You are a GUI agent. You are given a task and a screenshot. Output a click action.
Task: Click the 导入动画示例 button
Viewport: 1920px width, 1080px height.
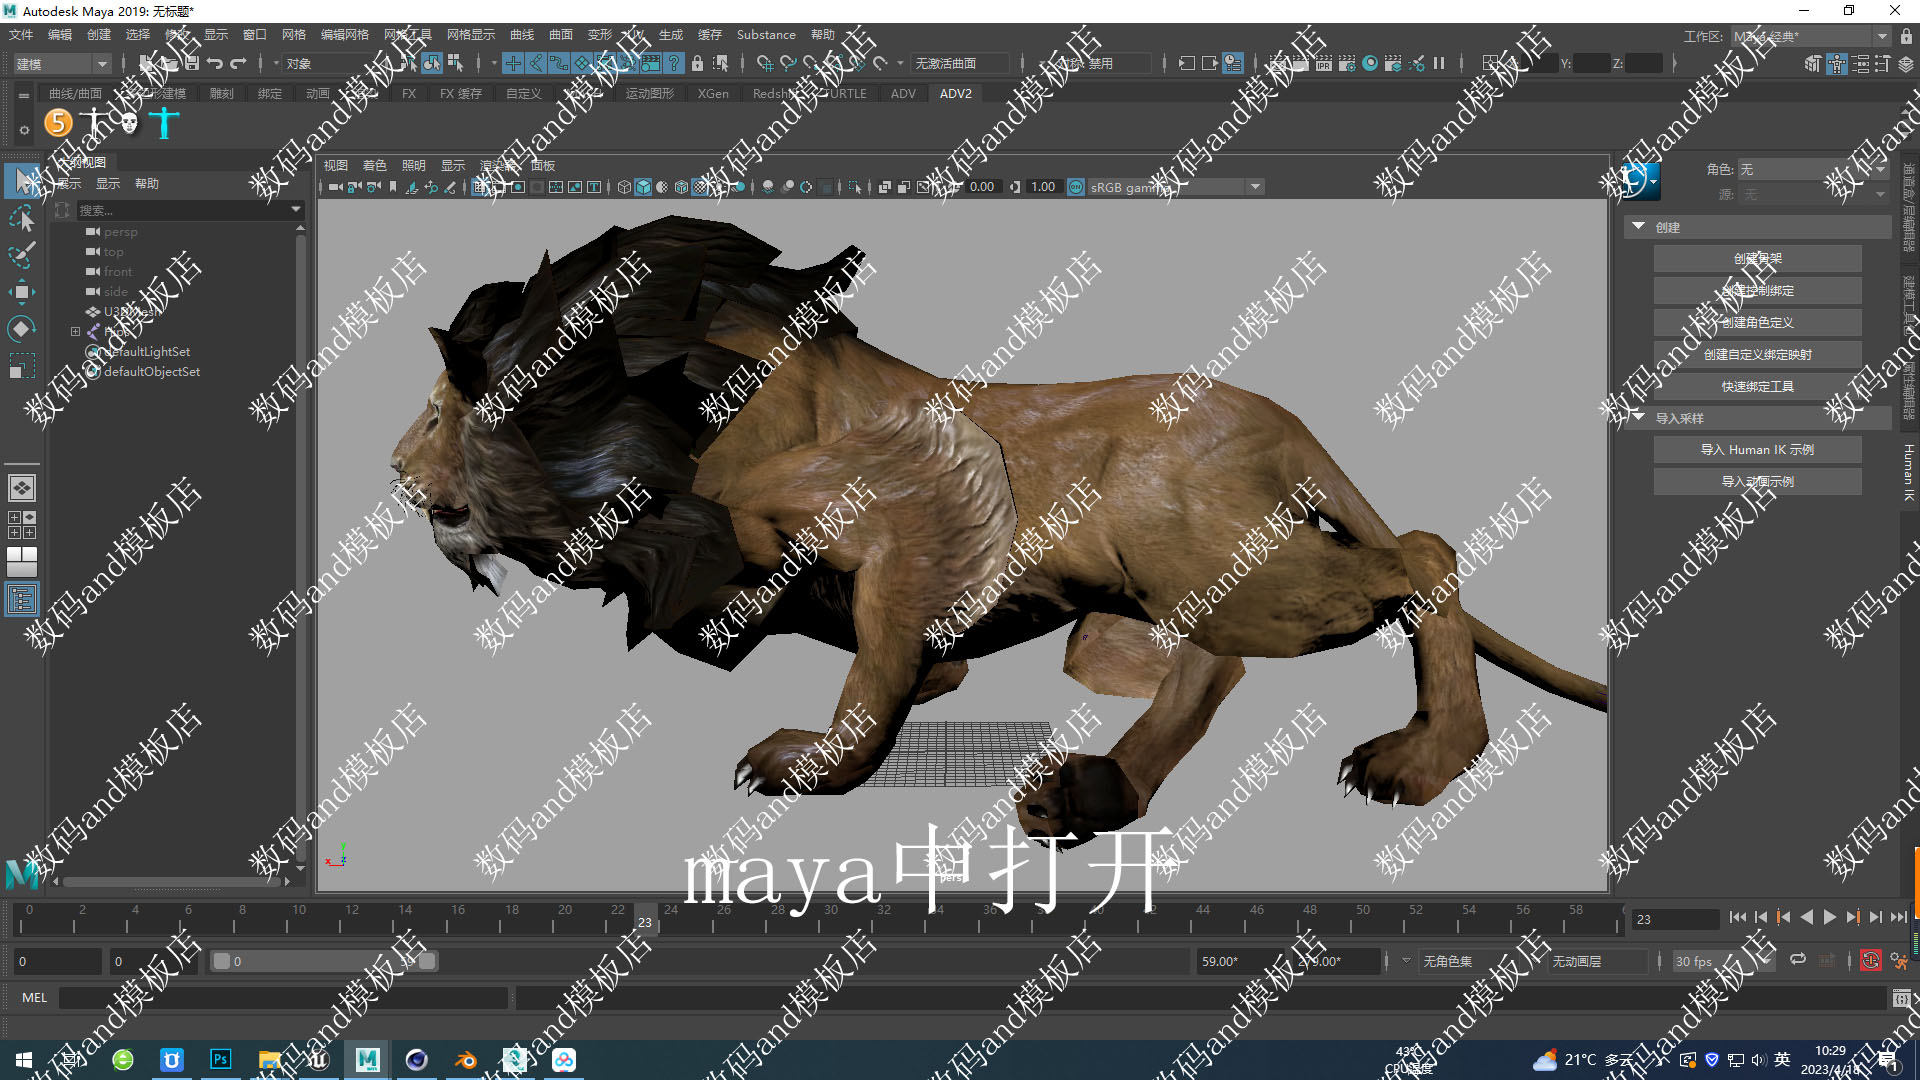tap(1757, 482)
